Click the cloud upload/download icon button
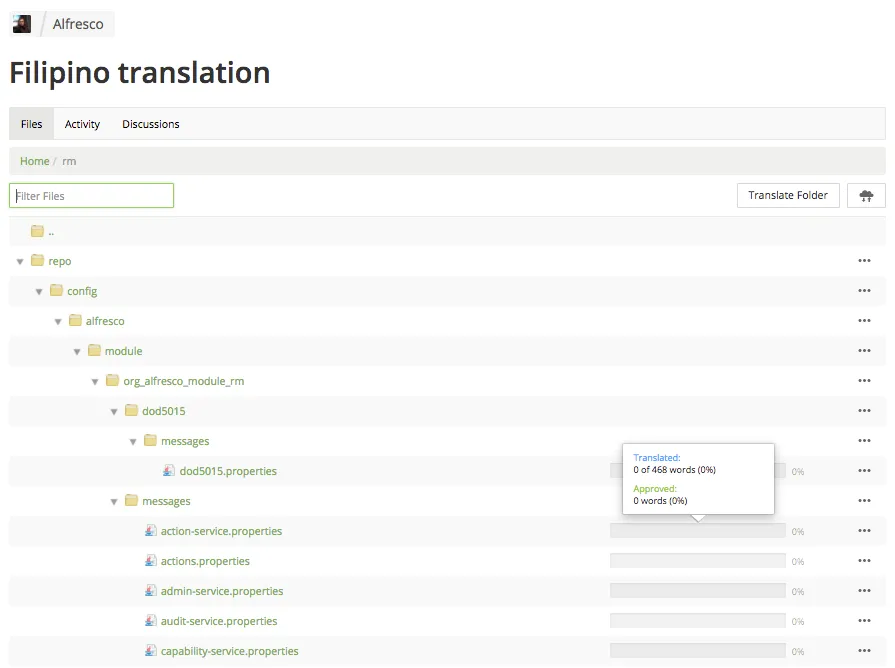895x668 pixels. click(x=866, y=196)
